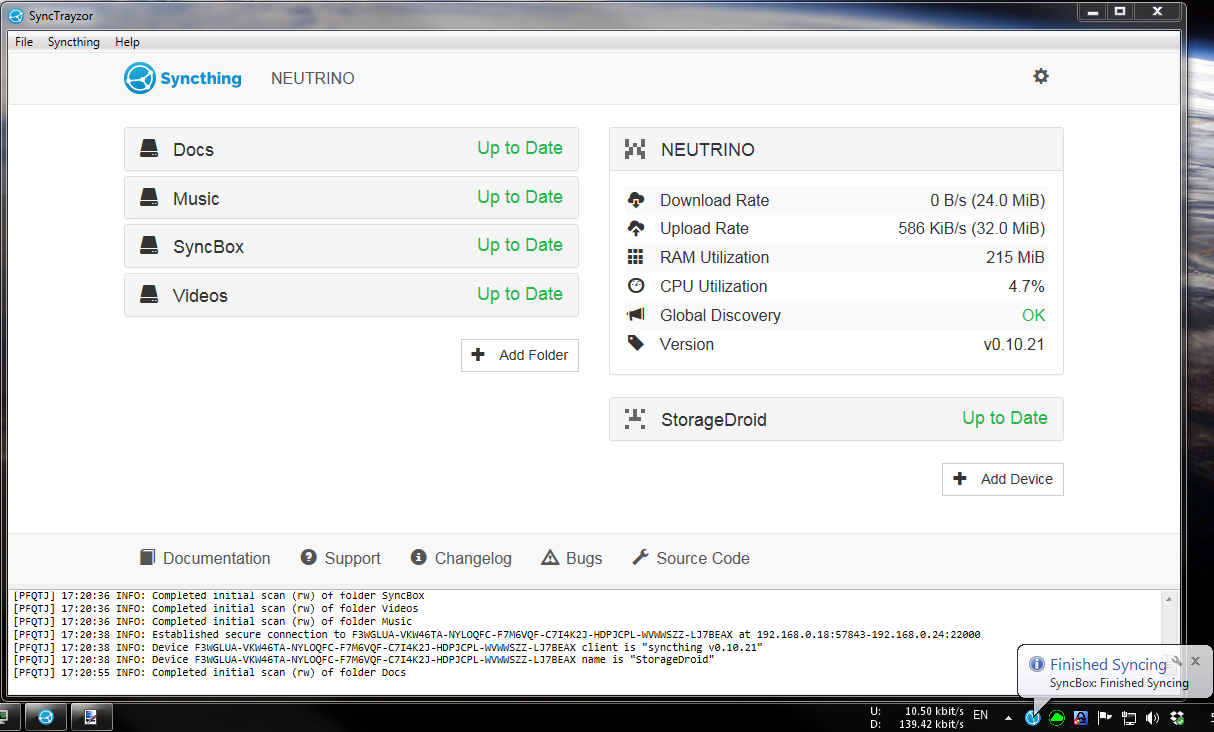Click the 4.7% CPU value
The image size is (1214, 732).
[x=1026, y=286]
